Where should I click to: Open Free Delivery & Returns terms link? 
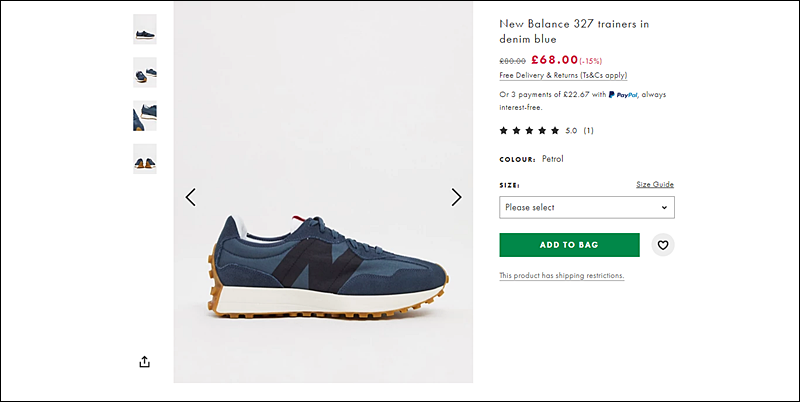[x=563, y=76]
